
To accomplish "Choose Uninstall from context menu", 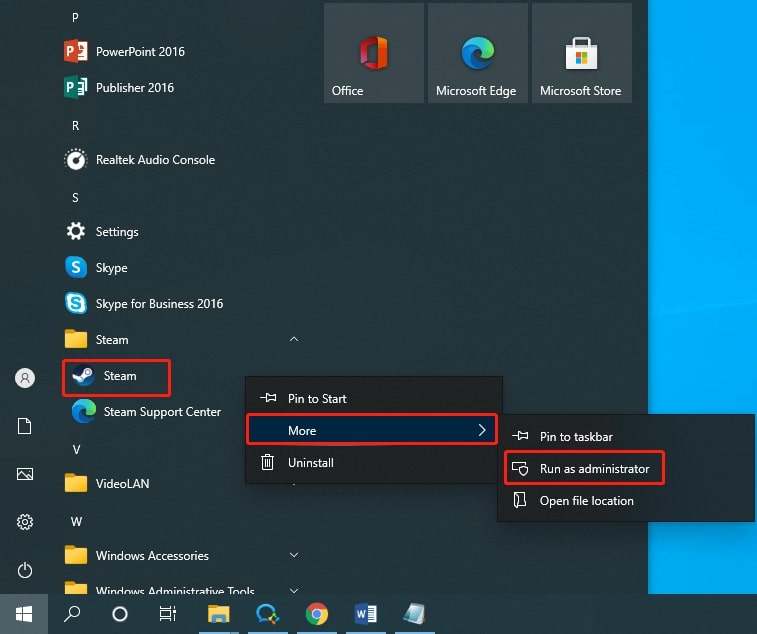I will pyautogui.click(x=374, y=463).
